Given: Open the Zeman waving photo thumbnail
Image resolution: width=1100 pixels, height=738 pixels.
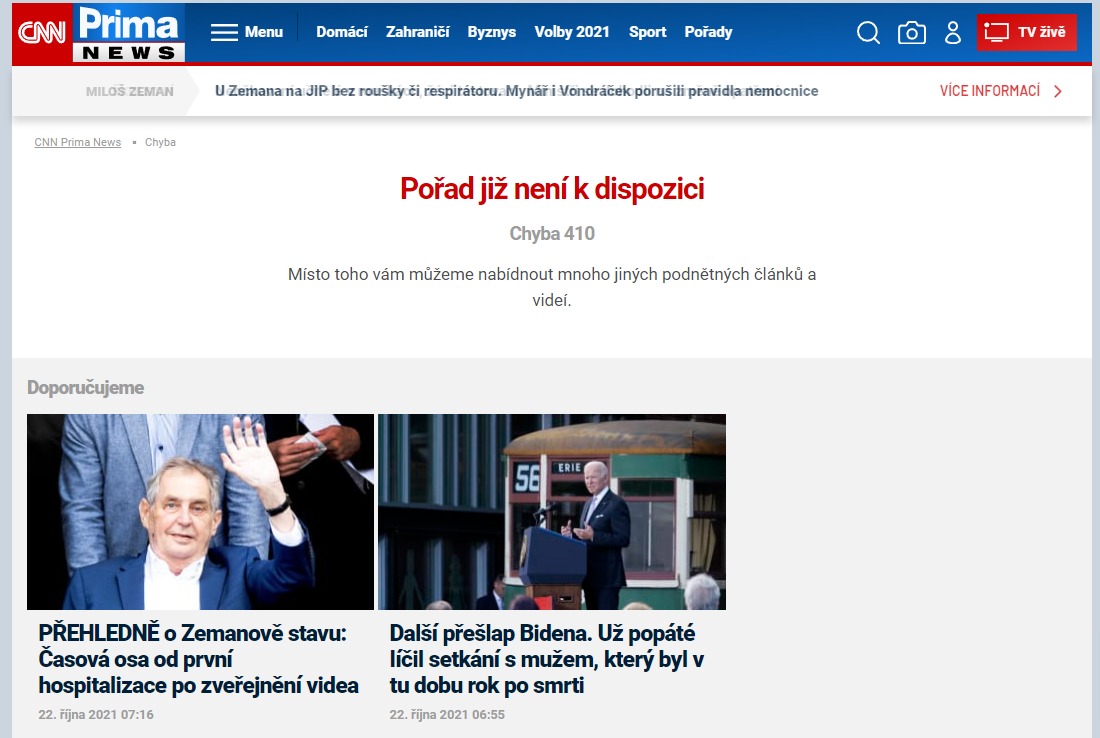Looking at the screenshot, I should (201, 511).
